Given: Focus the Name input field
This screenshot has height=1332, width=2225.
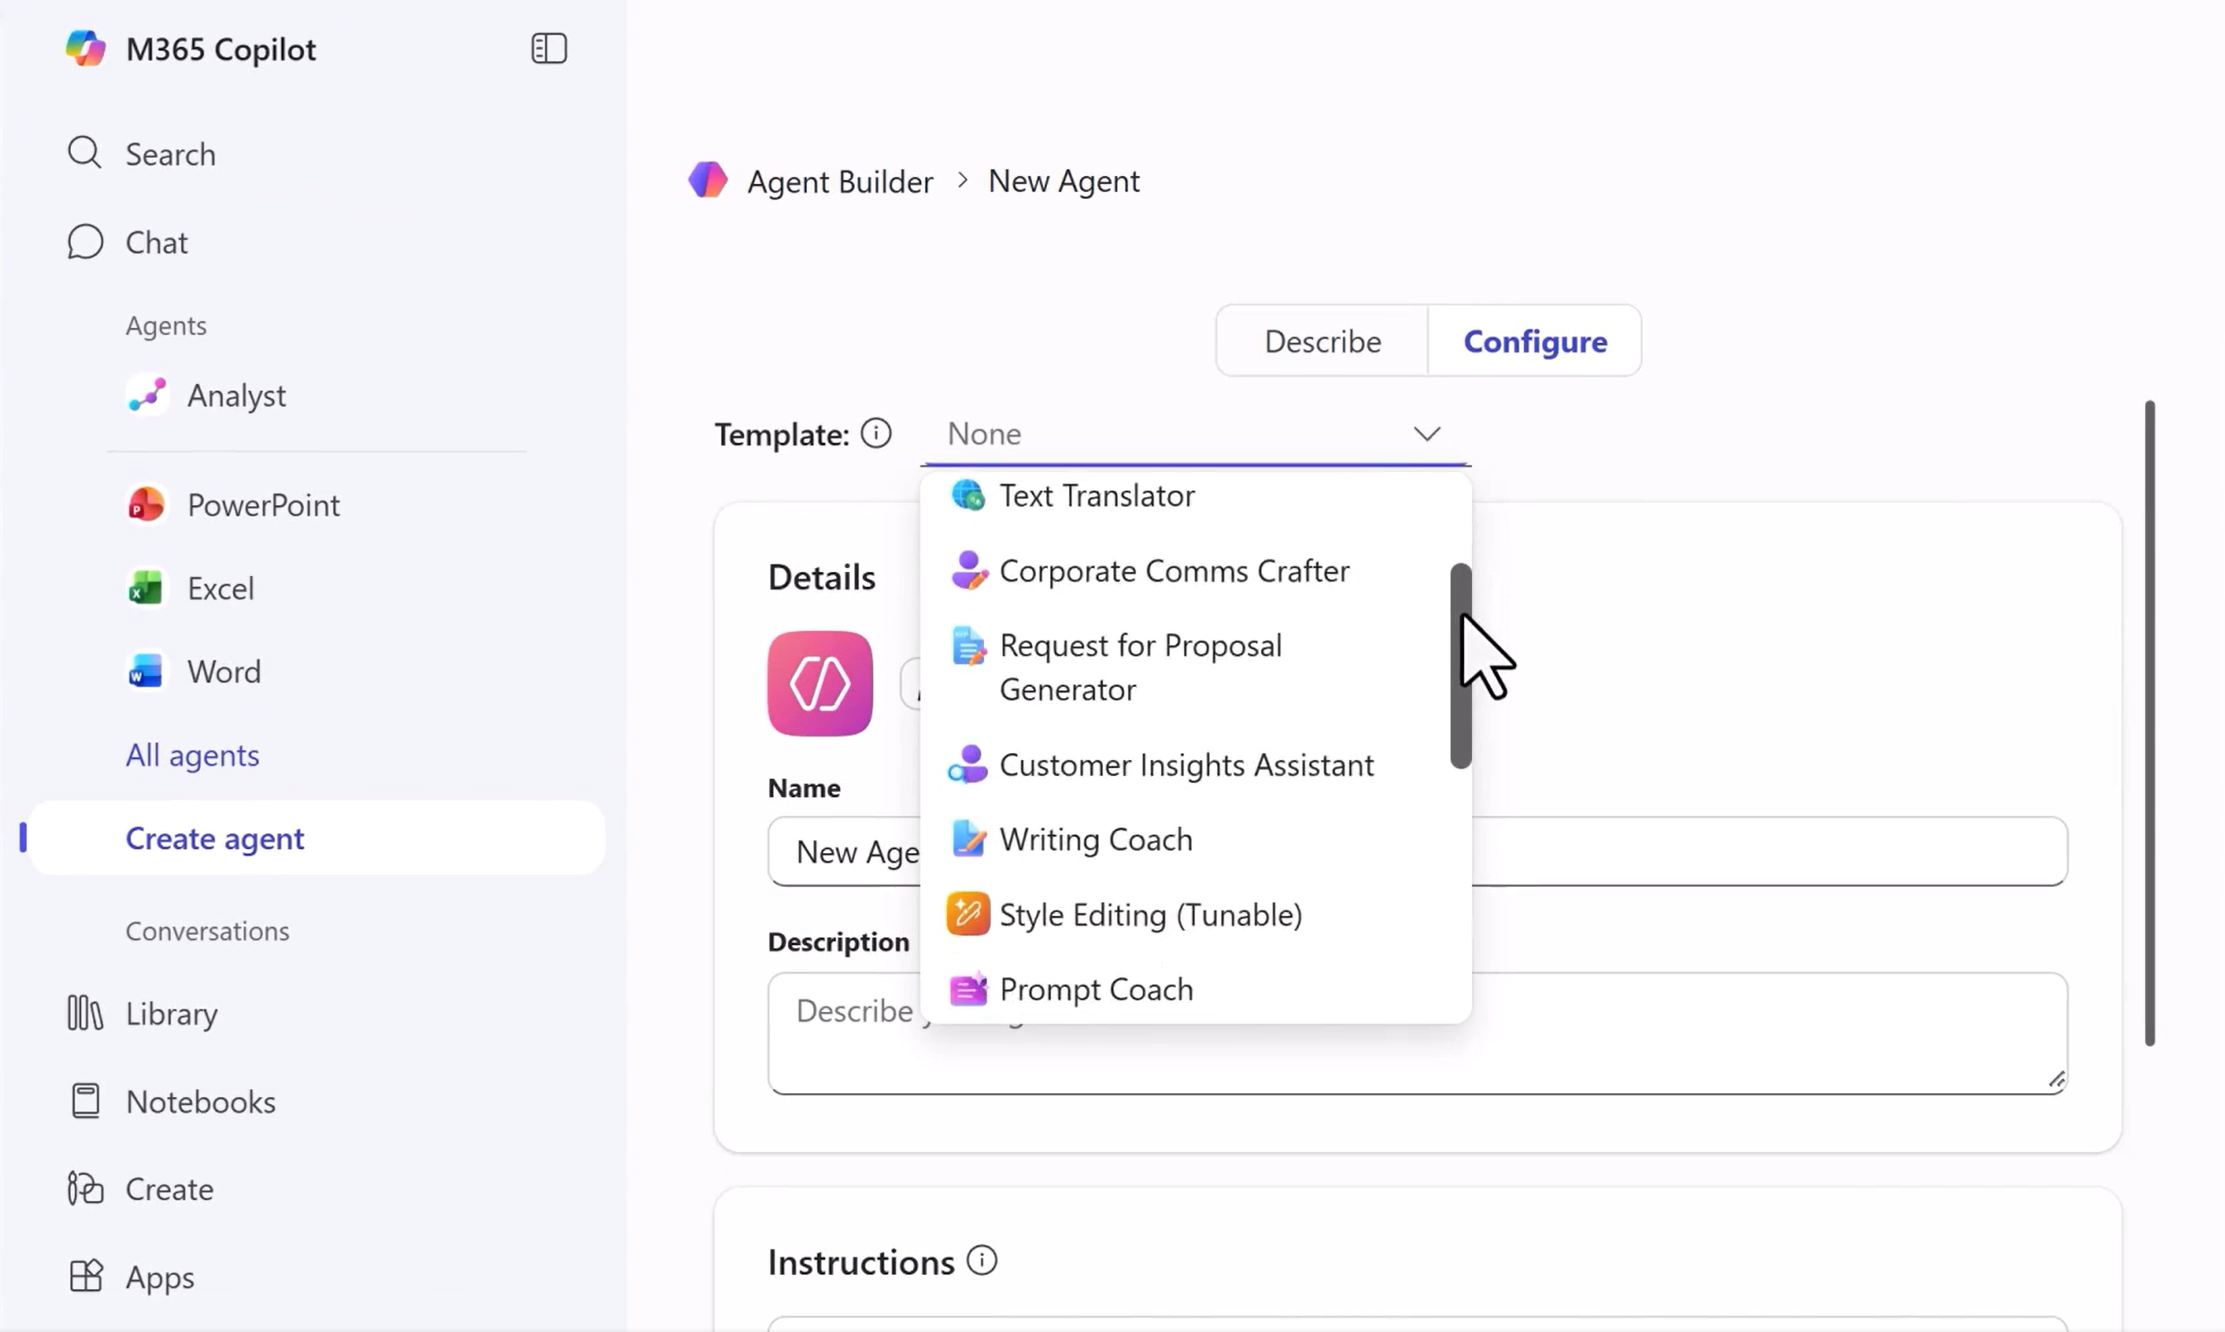Looking at the screenshot, I should pos(1417,851).
